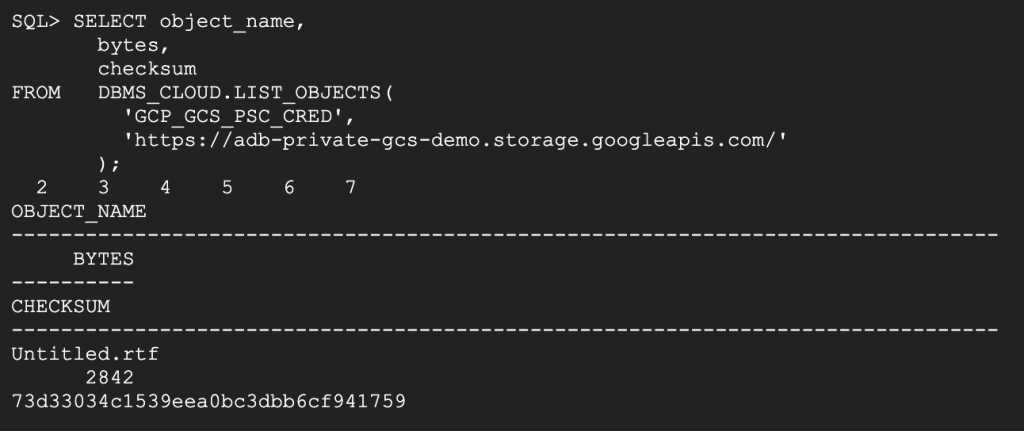Click the closing parenthesis and semicolon

[x=110, y=163]
